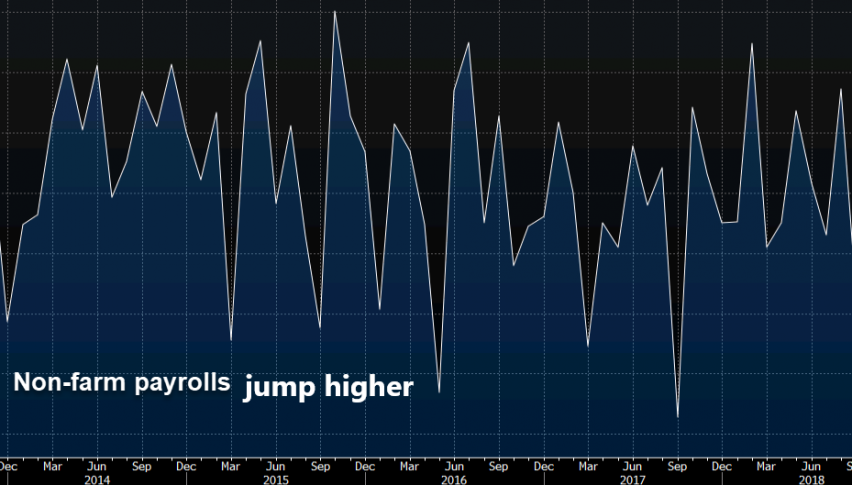Select the 2014 year label on the axis
852x485 pixels.
coord(97,479)
